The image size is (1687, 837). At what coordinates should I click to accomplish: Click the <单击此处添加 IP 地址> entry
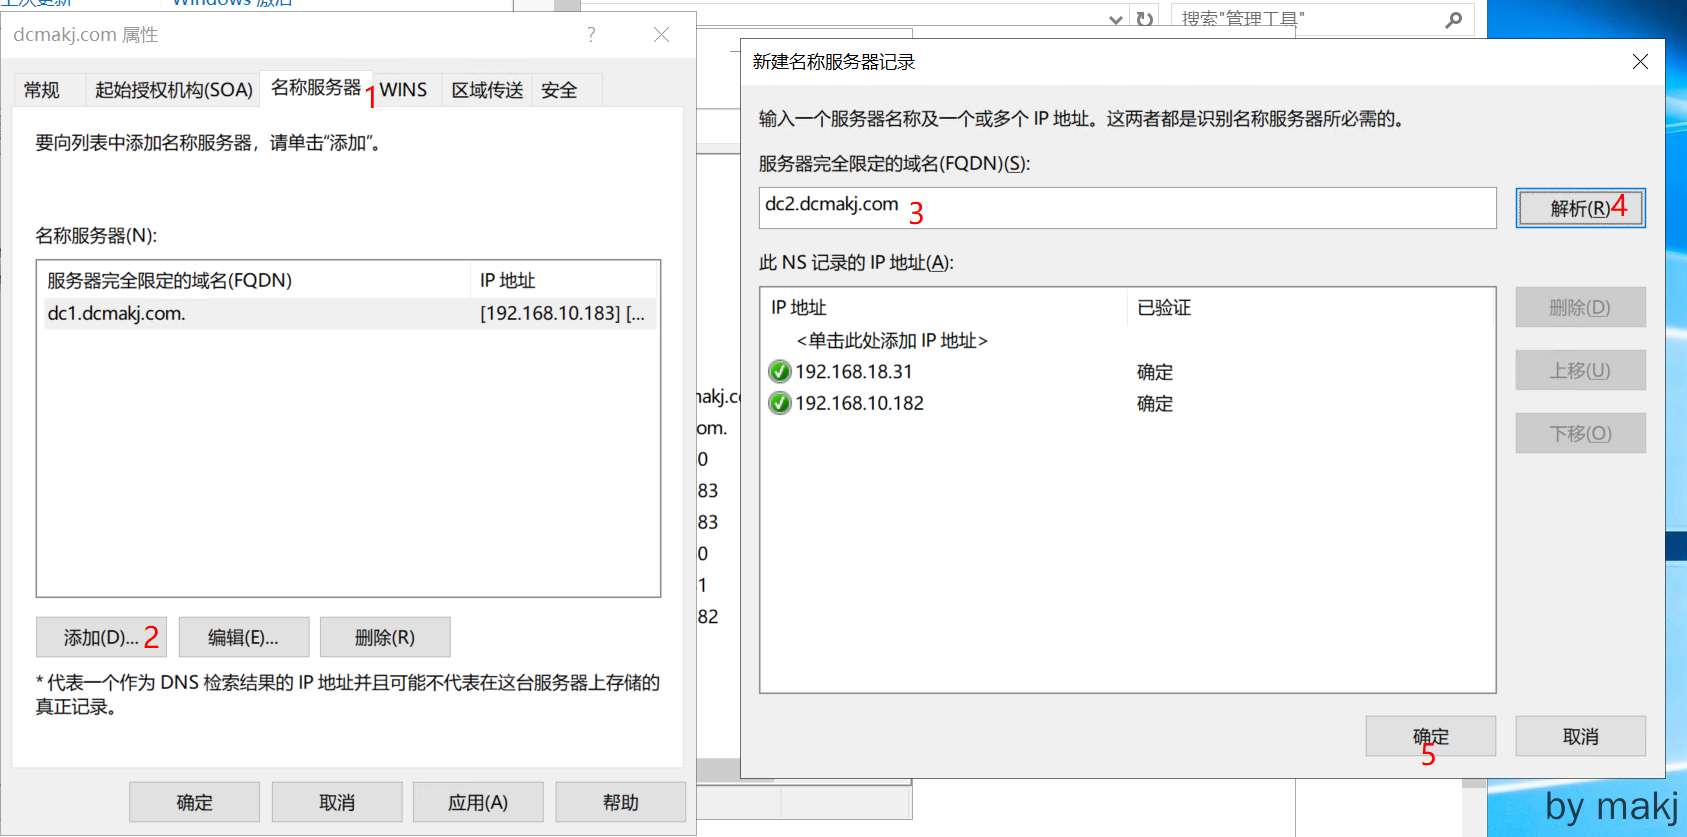tap(892, 341)
